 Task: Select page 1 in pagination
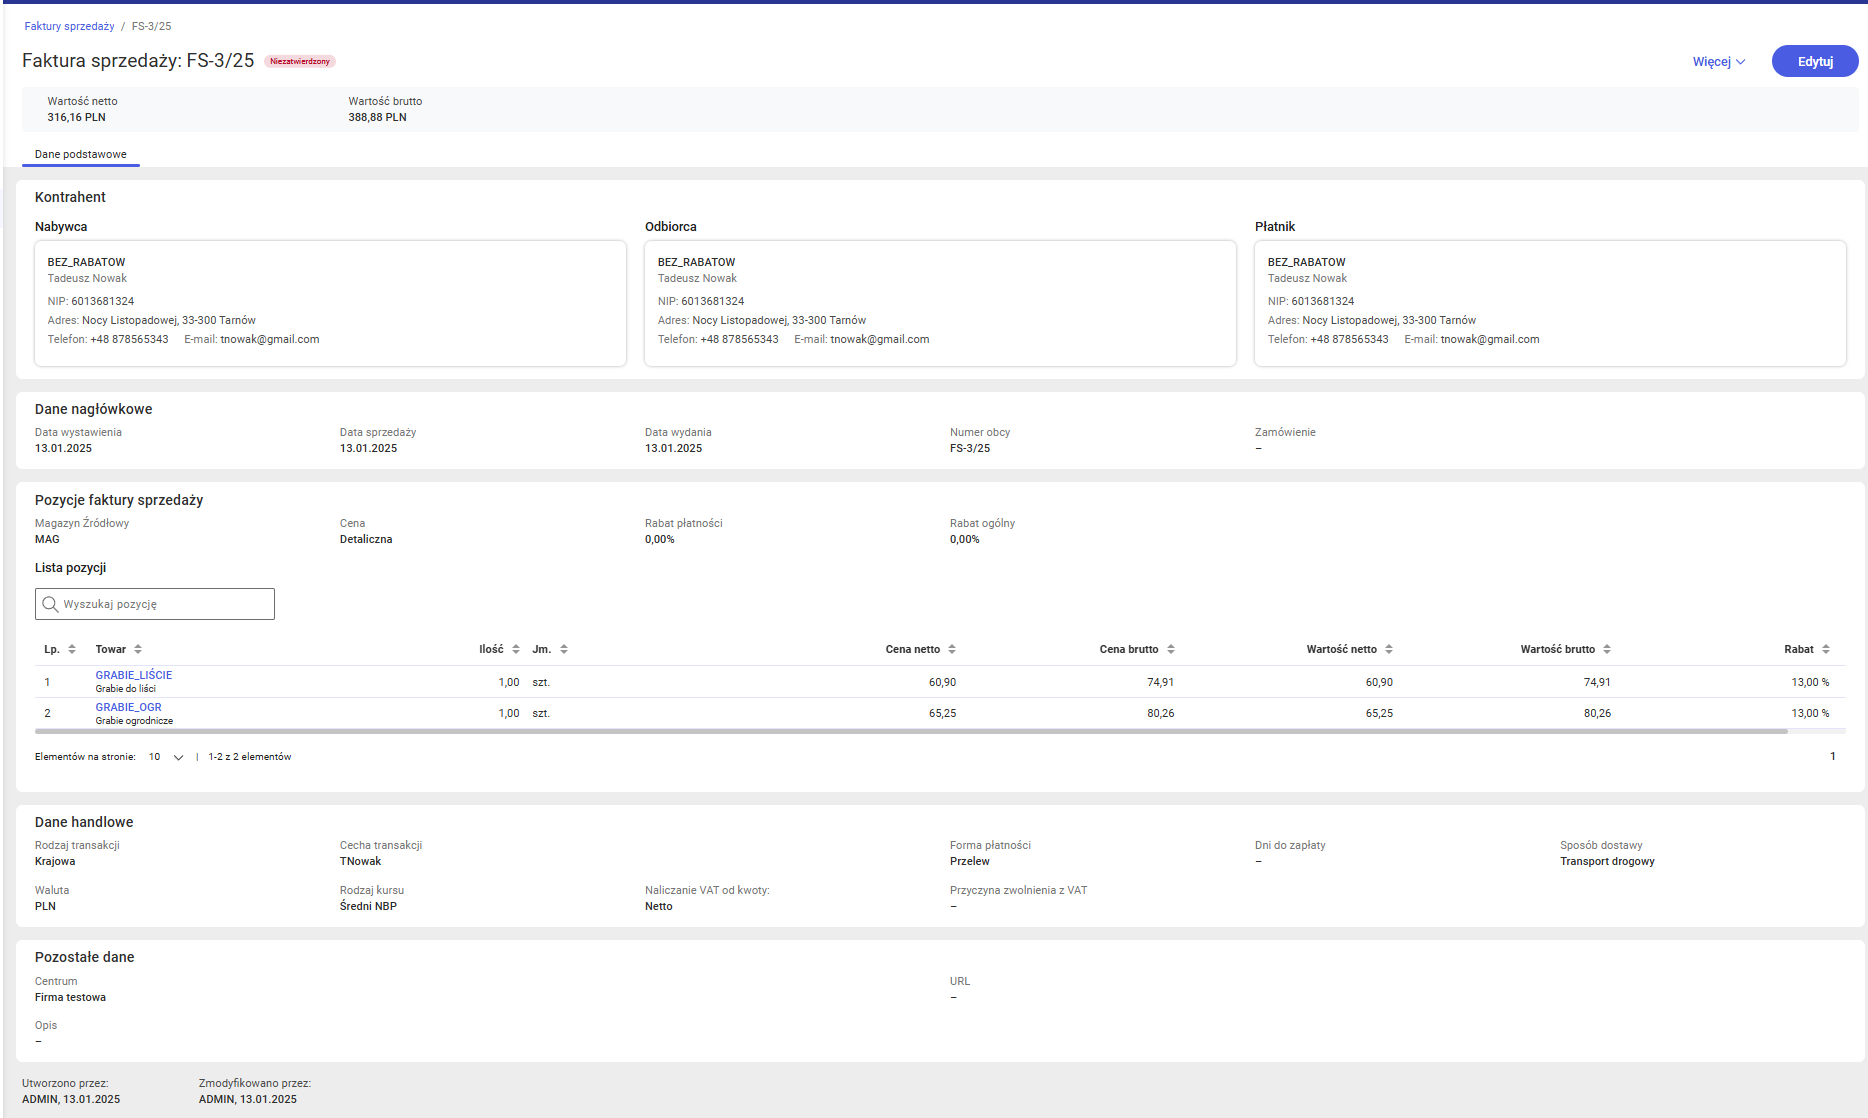[x=1832, y=757]
